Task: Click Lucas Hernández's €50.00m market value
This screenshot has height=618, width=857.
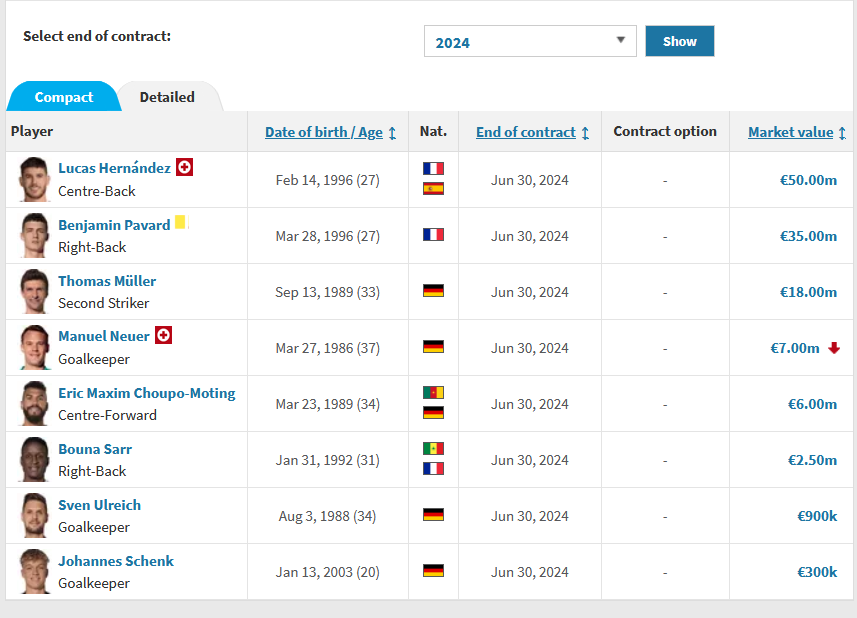Action: [x=808, y=180]
